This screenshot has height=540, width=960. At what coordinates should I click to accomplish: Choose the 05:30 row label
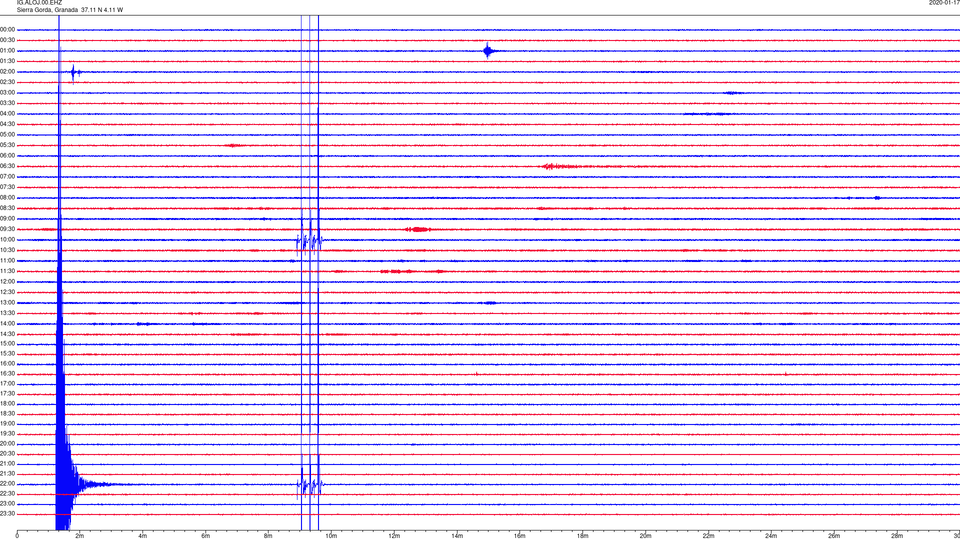[x=7, y=145]
